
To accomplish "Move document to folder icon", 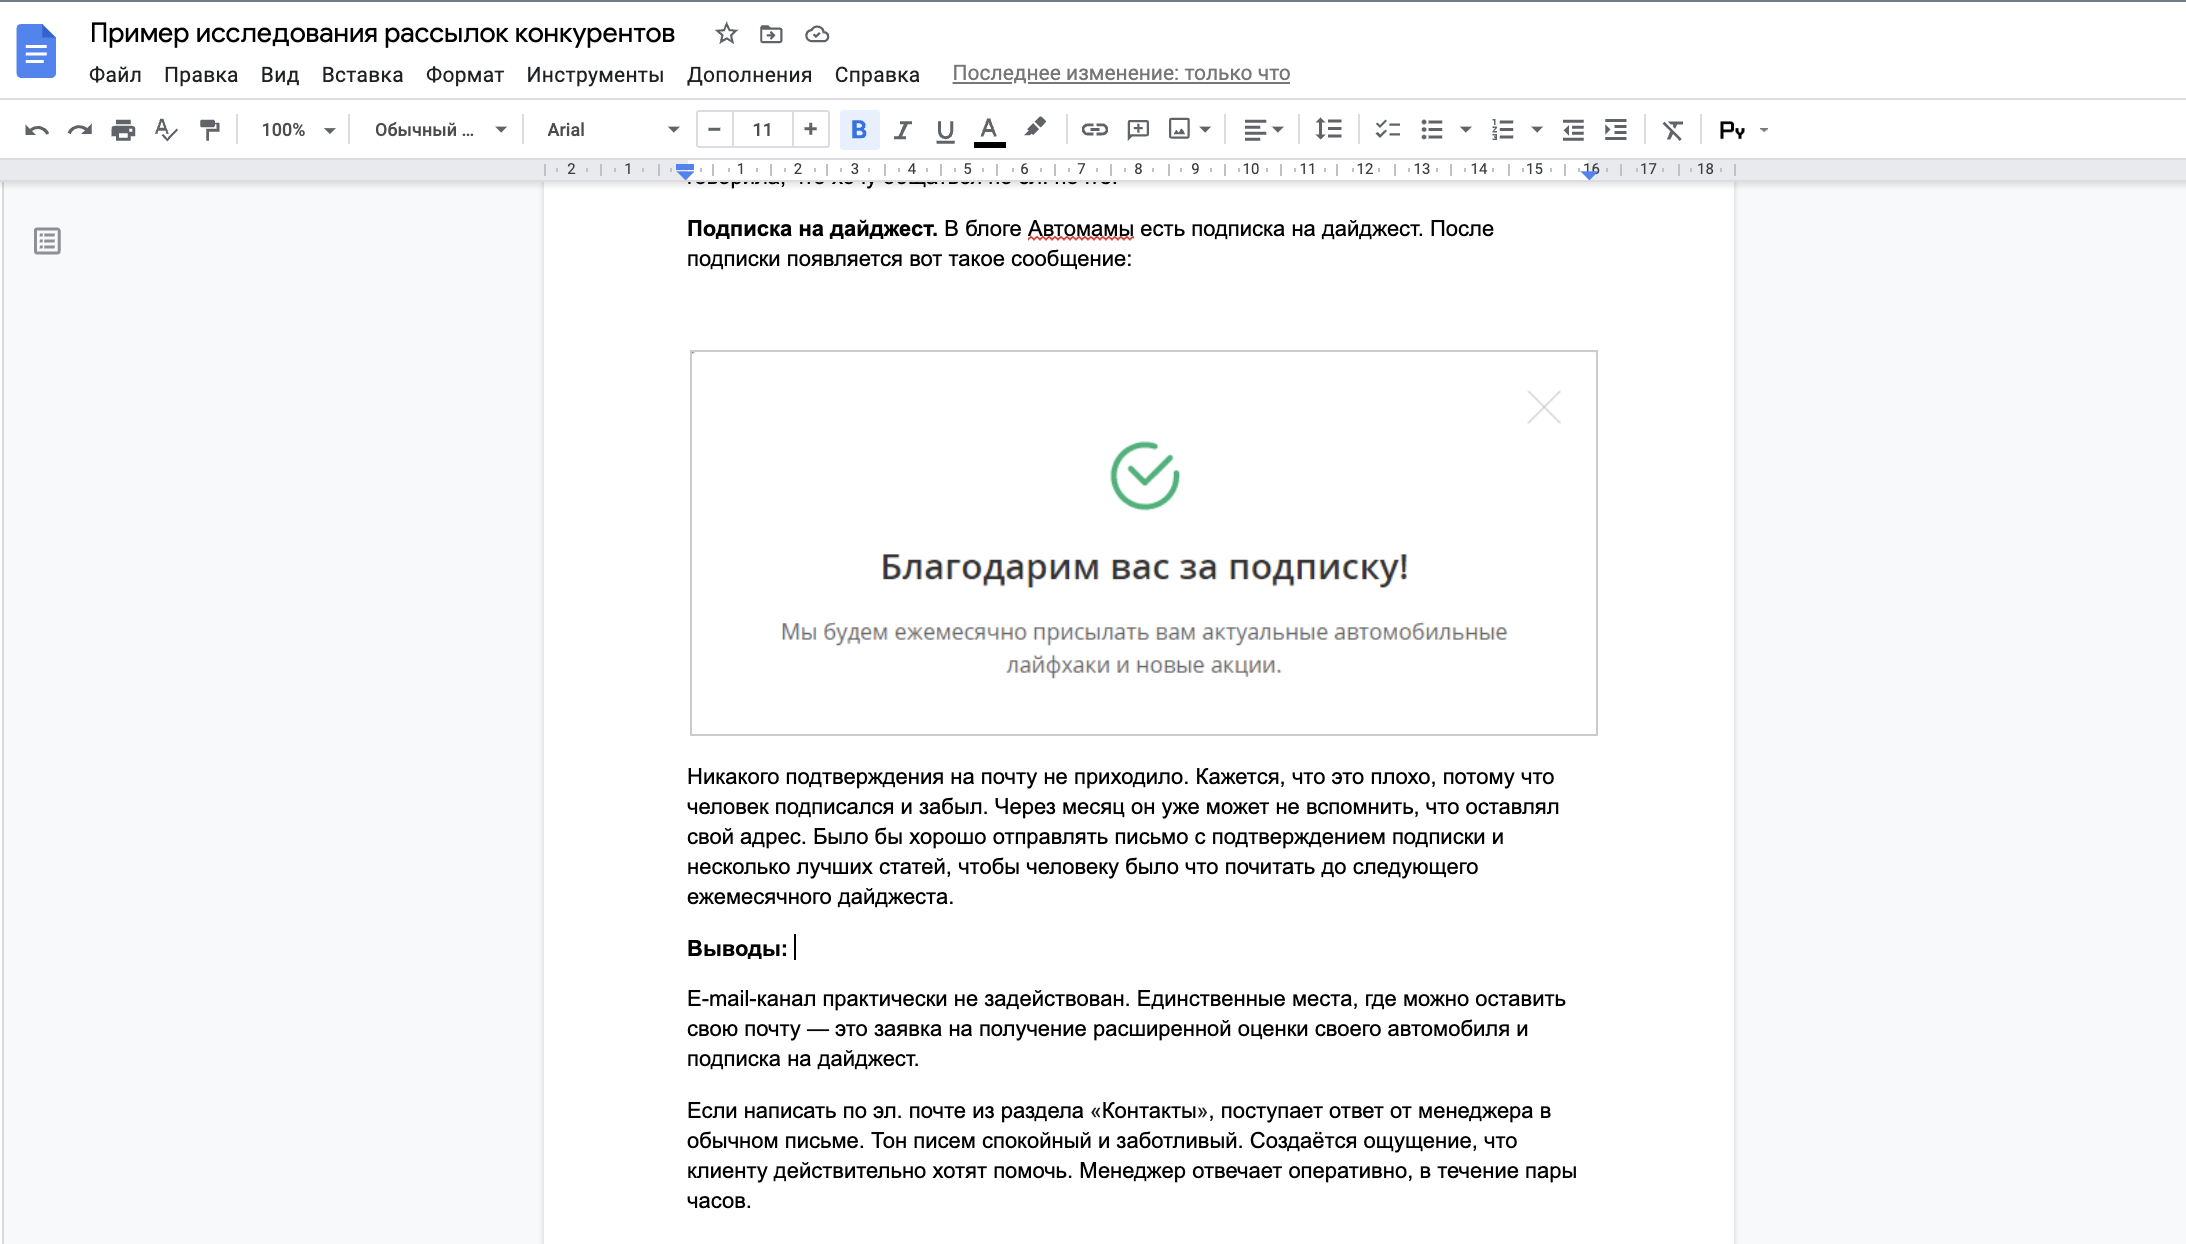I will pos(771,34).
